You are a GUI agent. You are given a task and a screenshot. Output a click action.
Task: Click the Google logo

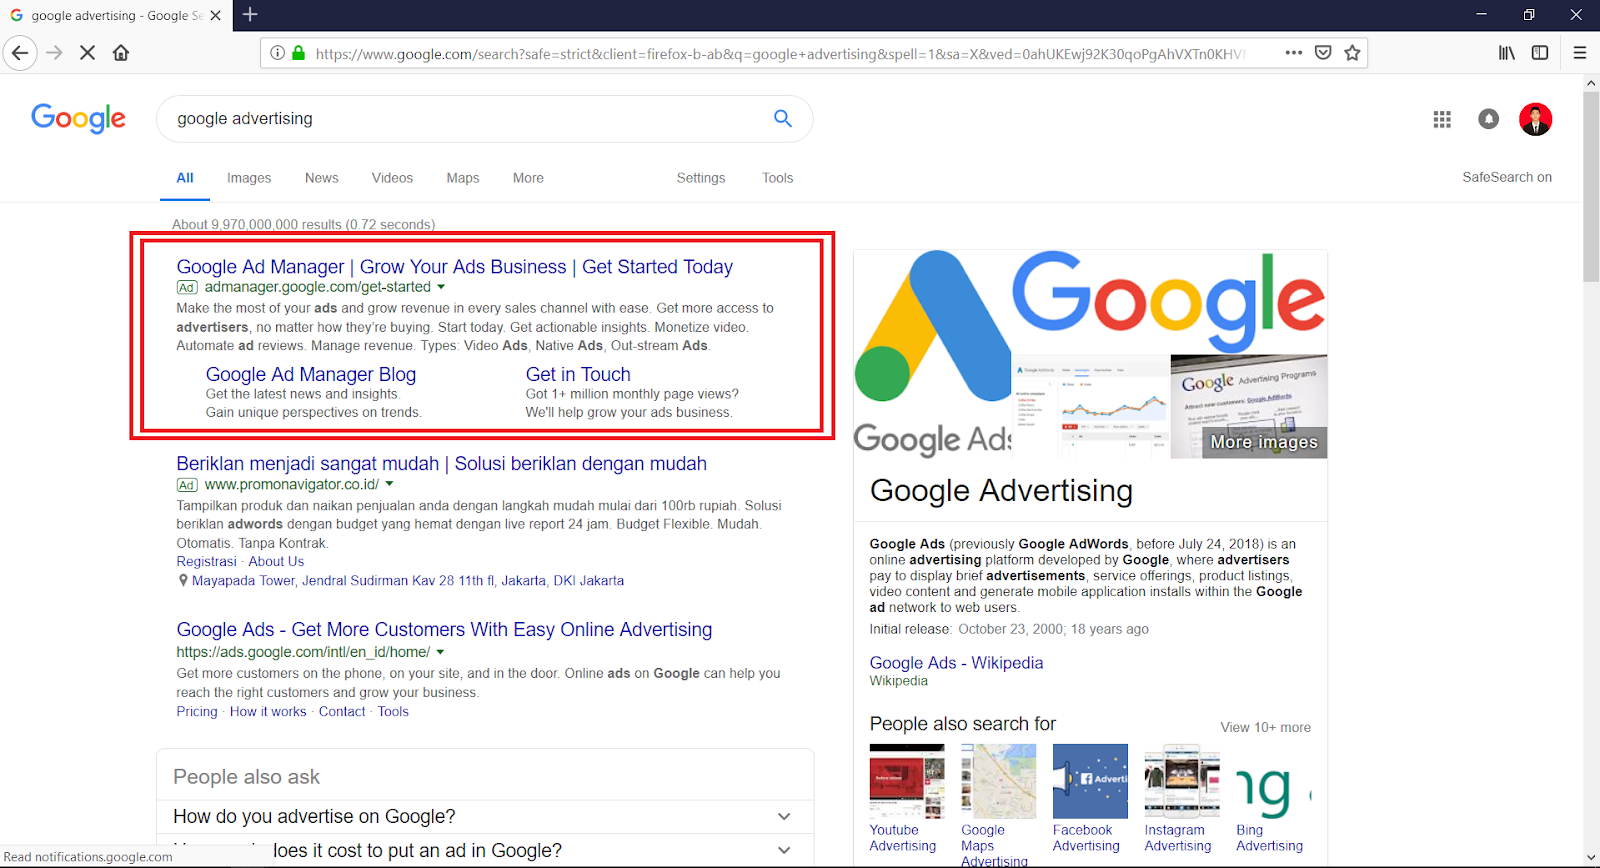click(78, 118)
